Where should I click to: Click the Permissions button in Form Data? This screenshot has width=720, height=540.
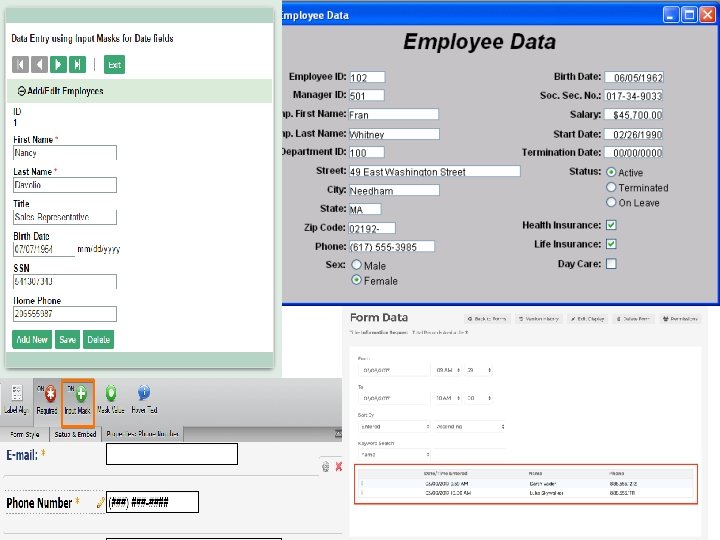(x=680, y=319)
